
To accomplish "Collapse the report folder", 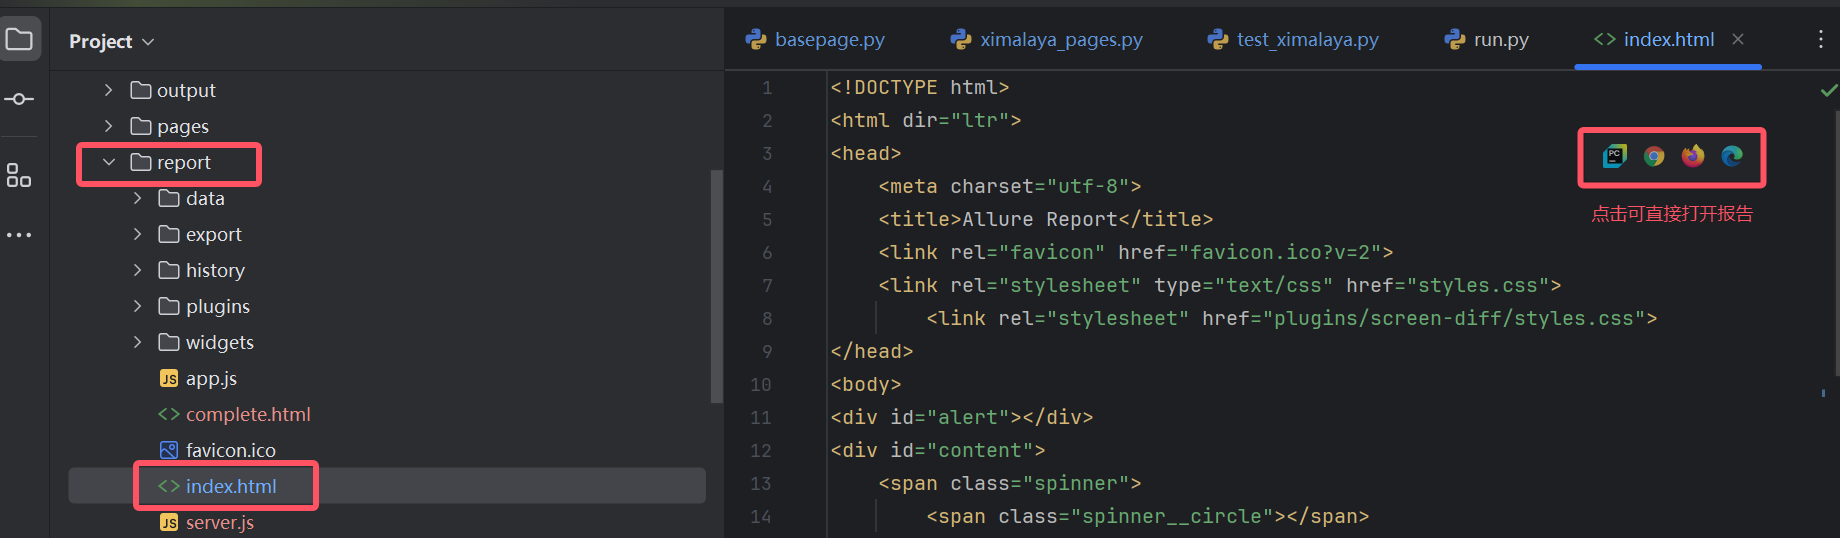I will [x=109, y=162].
